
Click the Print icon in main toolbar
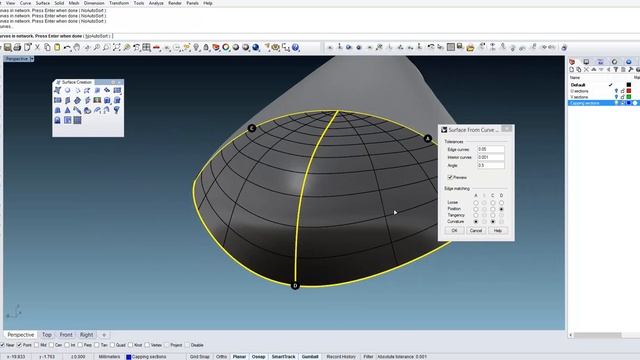[x=17, y=47]
